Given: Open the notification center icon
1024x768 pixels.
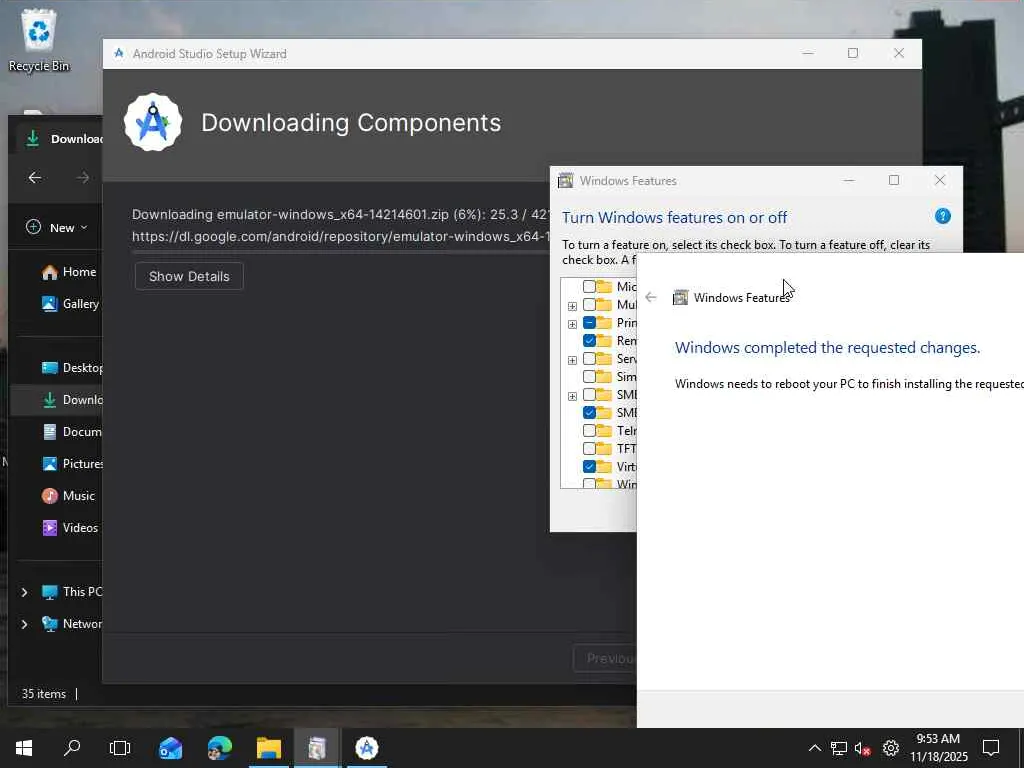Looking at the screenshot, I should click(x=991, y=748).
